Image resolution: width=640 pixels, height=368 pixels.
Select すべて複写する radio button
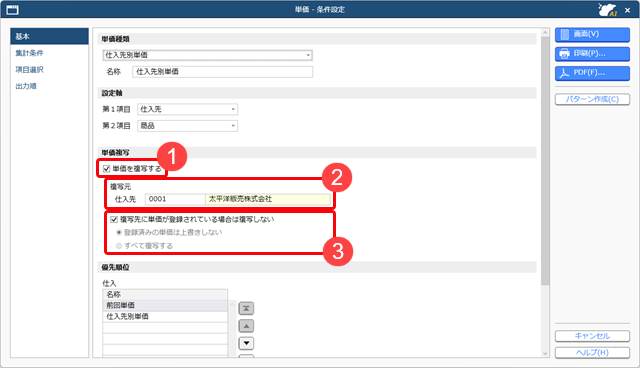119,246
